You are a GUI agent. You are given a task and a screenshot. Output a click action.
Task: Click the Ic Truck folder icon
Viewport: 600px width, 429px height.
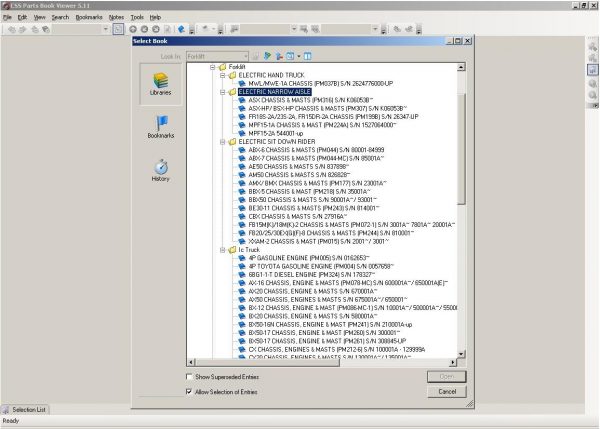pos(232,250)
